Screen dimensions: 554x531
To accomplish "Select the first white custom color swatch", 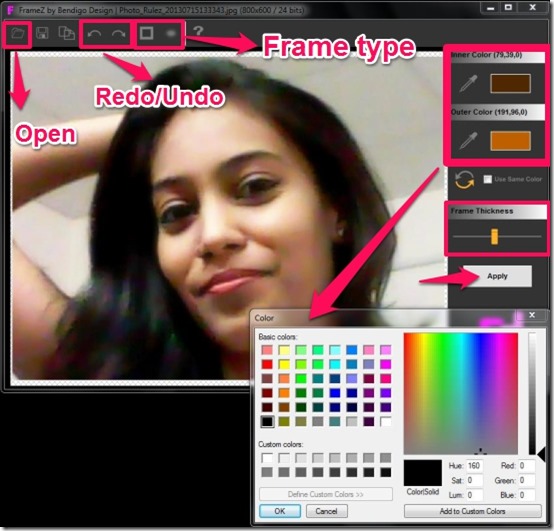I will pos(267,458).
